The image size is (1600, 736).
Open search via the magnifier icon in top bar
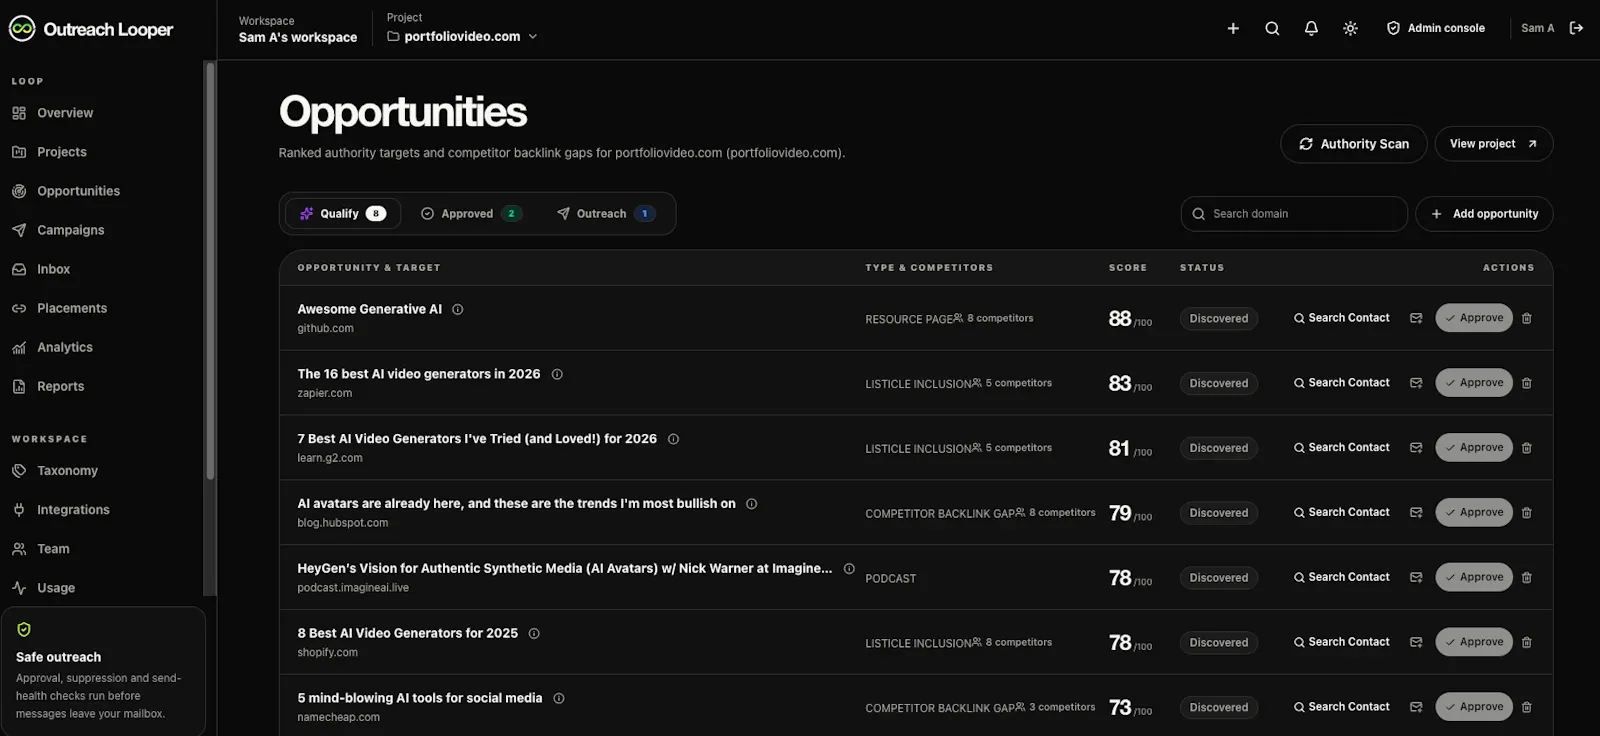(1272, 28)
